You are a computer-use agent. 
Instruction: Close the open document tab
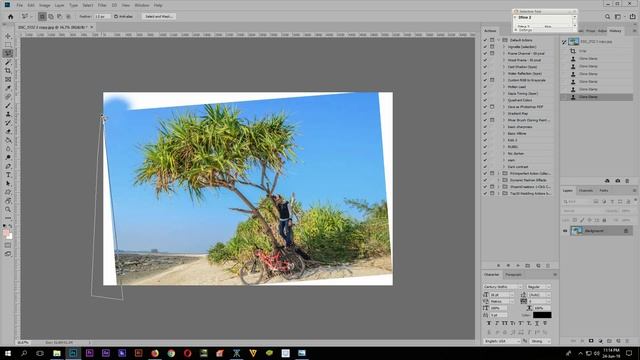(x=92, y=27)
